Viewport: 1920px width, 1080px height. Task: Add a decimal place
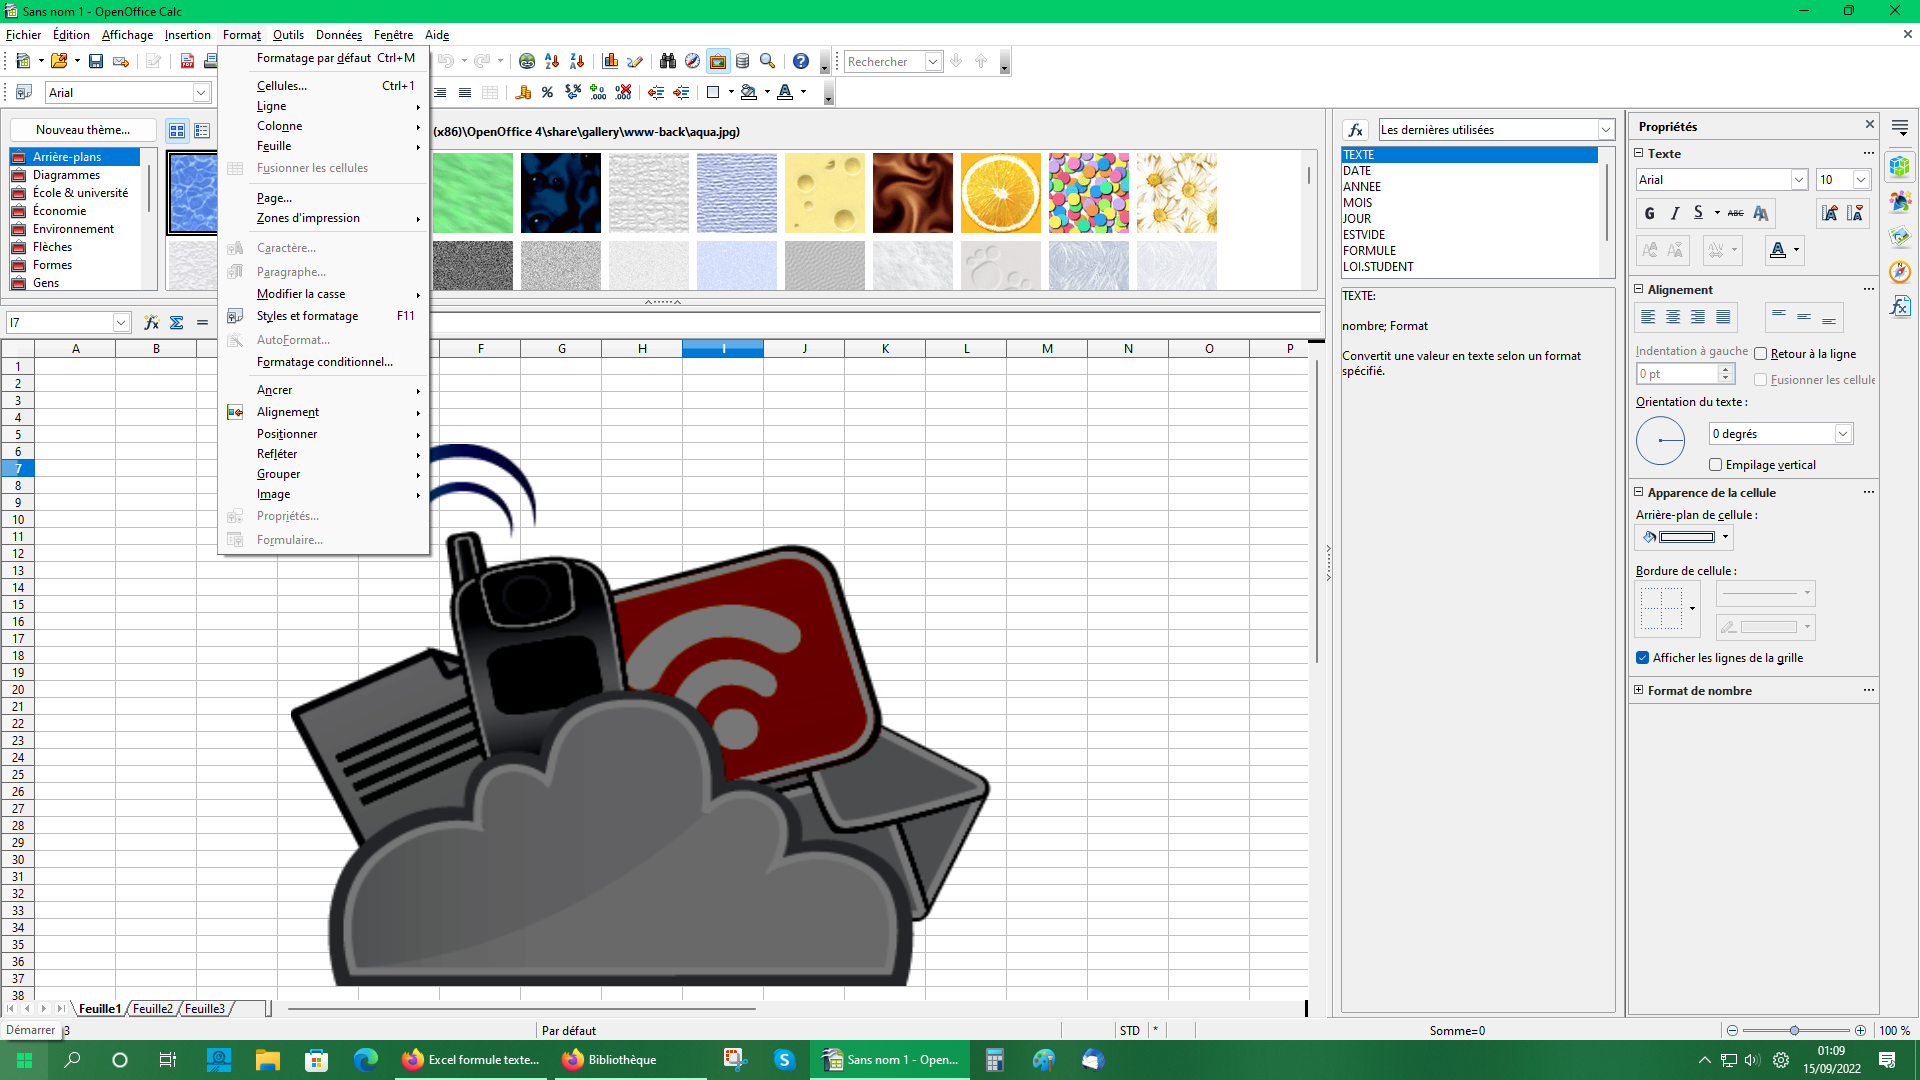[x=598, y=92]
